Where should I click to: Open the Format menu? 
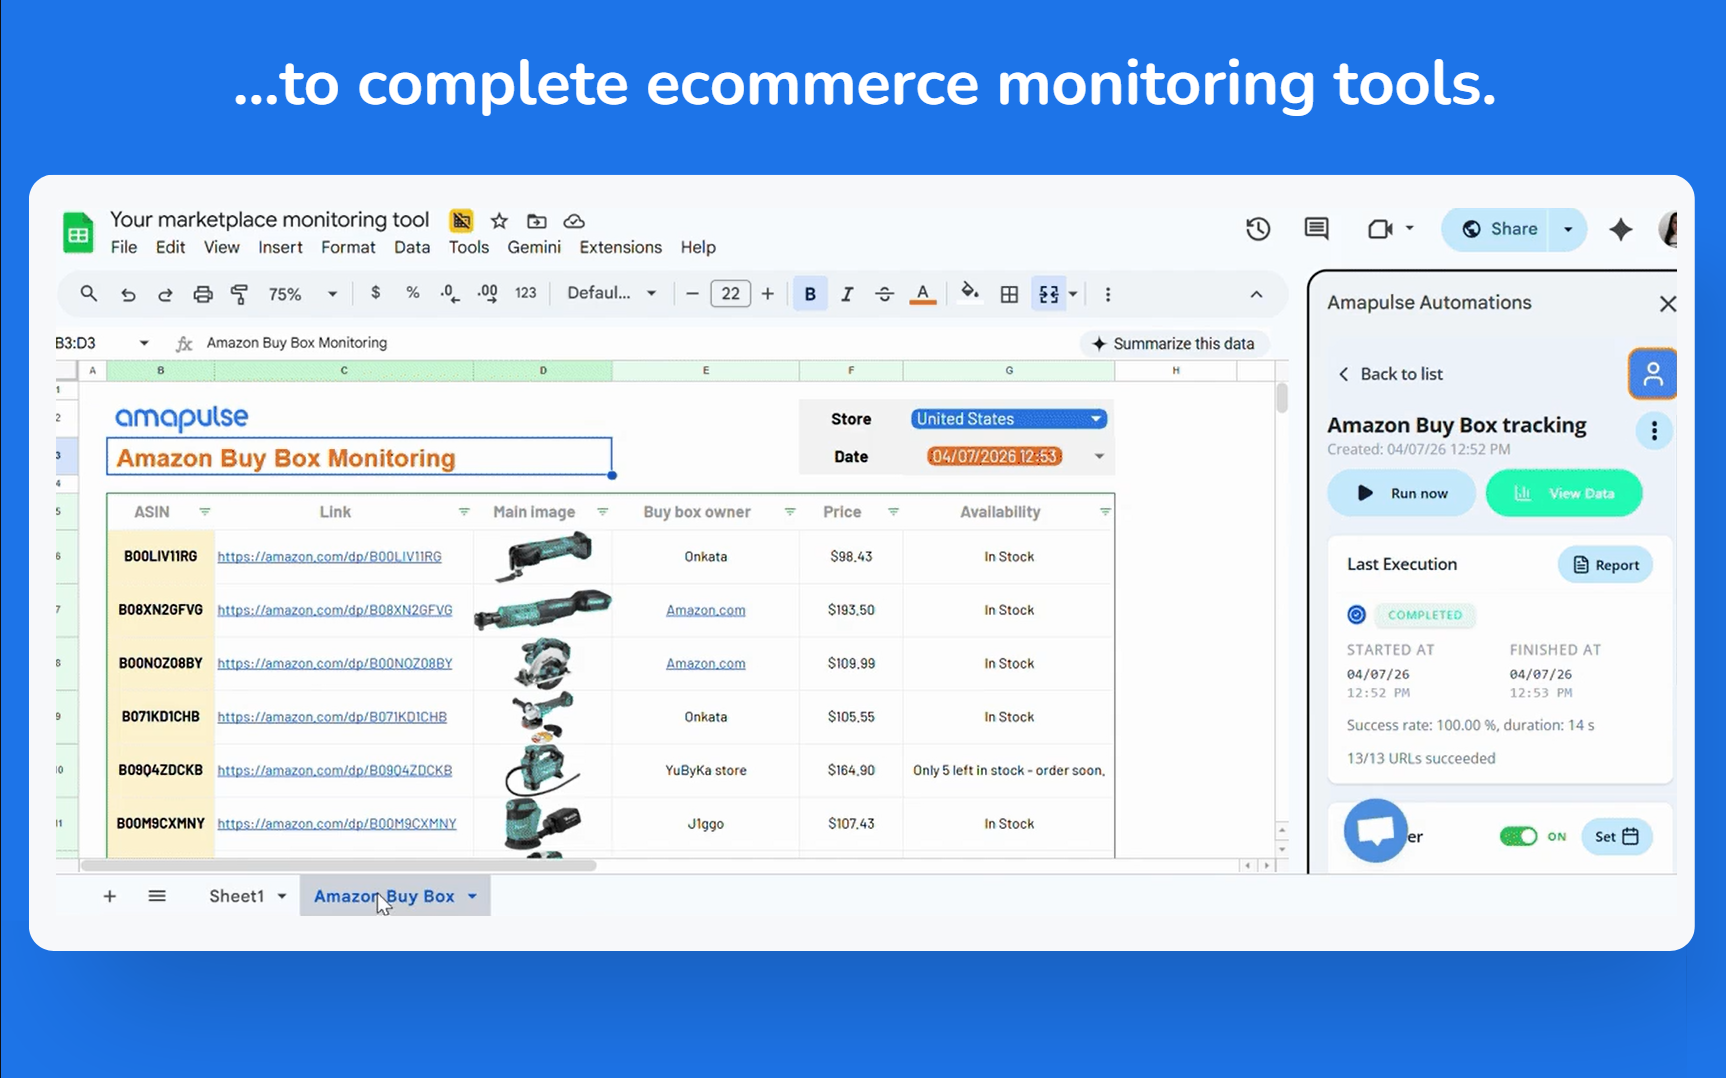[x=348, y=247]
